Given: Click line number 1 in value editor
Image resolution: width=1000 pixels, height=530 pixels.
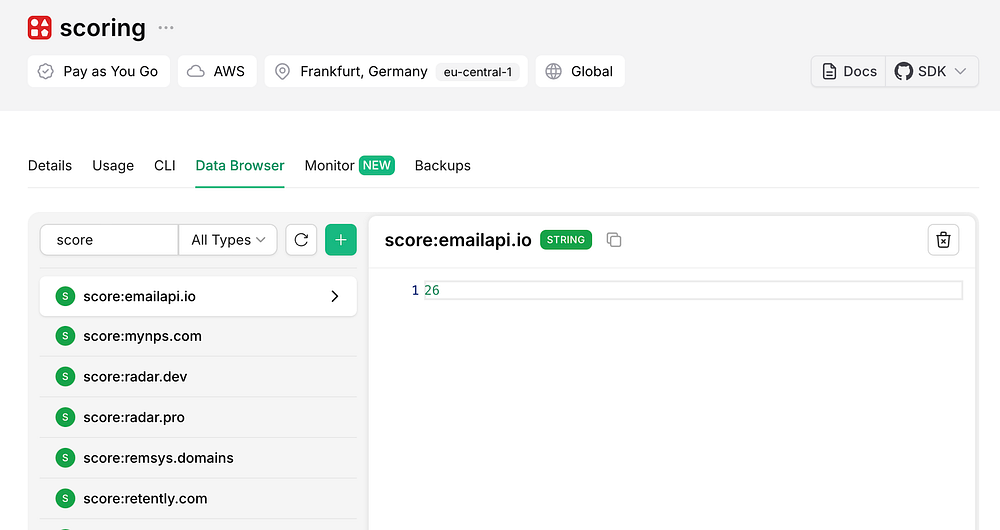Looking at the screenshot, I should click(415, 290).
